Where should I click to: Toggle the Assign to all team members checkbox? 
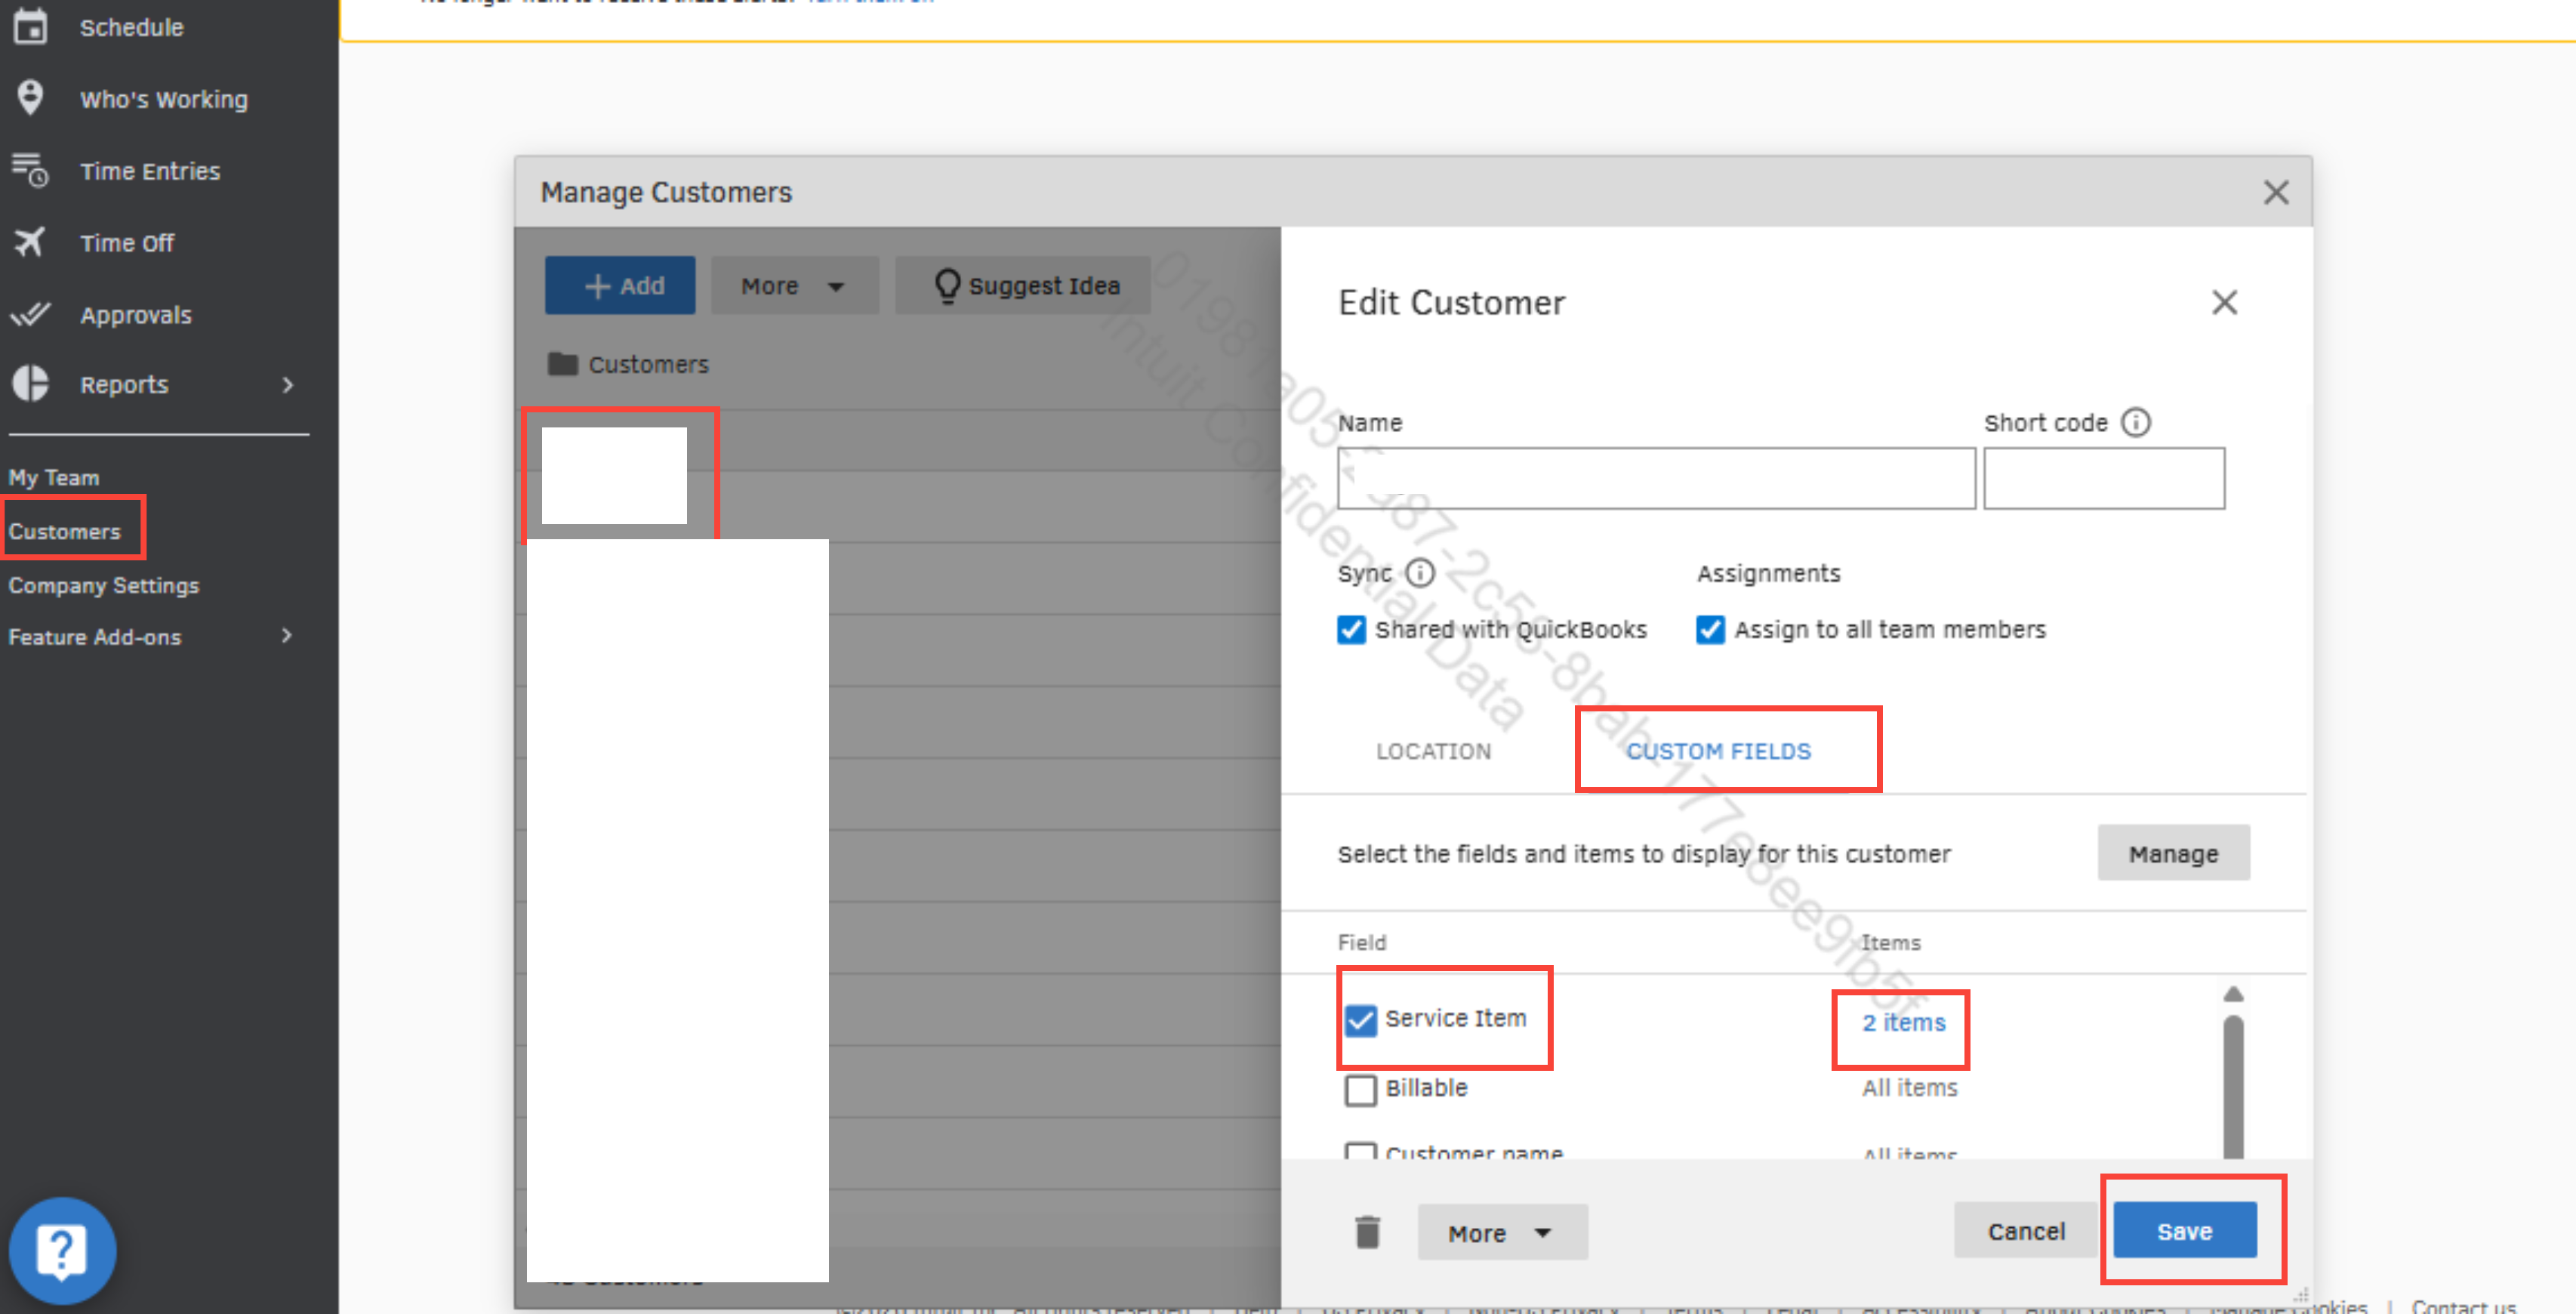1710,629
